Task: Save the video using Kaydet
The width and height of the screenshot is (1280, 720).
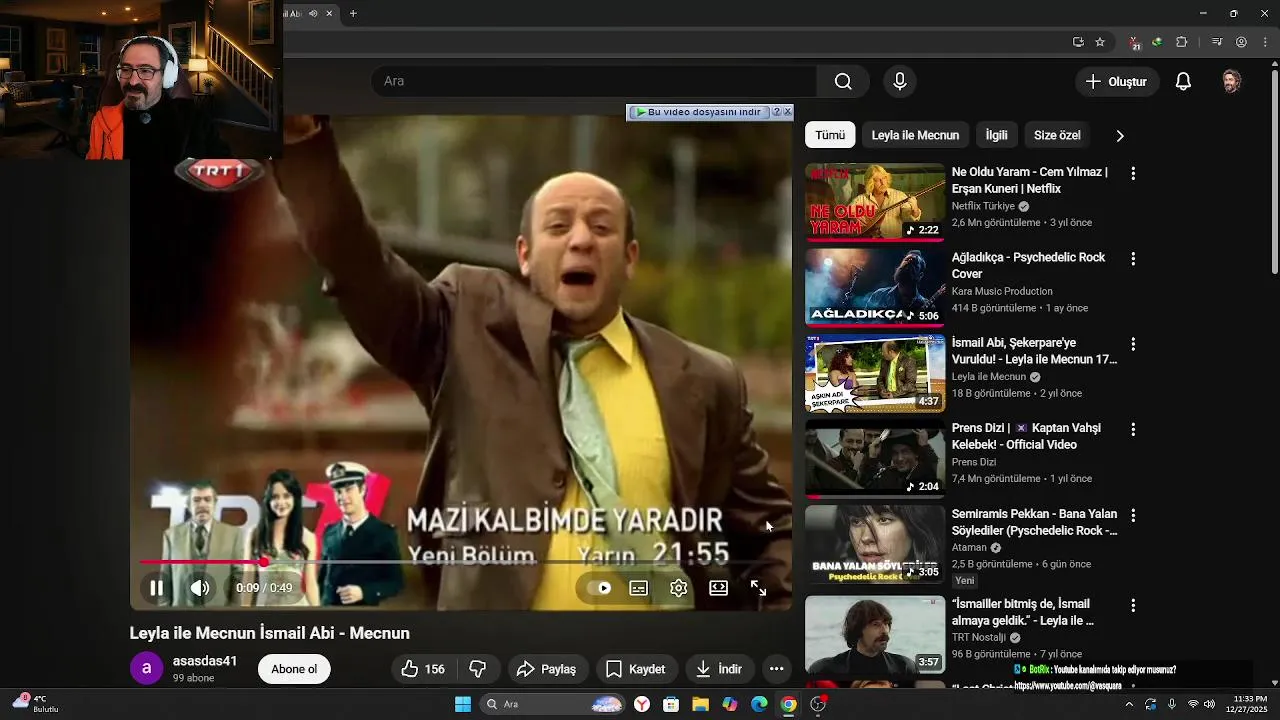Action: (636, 669)
